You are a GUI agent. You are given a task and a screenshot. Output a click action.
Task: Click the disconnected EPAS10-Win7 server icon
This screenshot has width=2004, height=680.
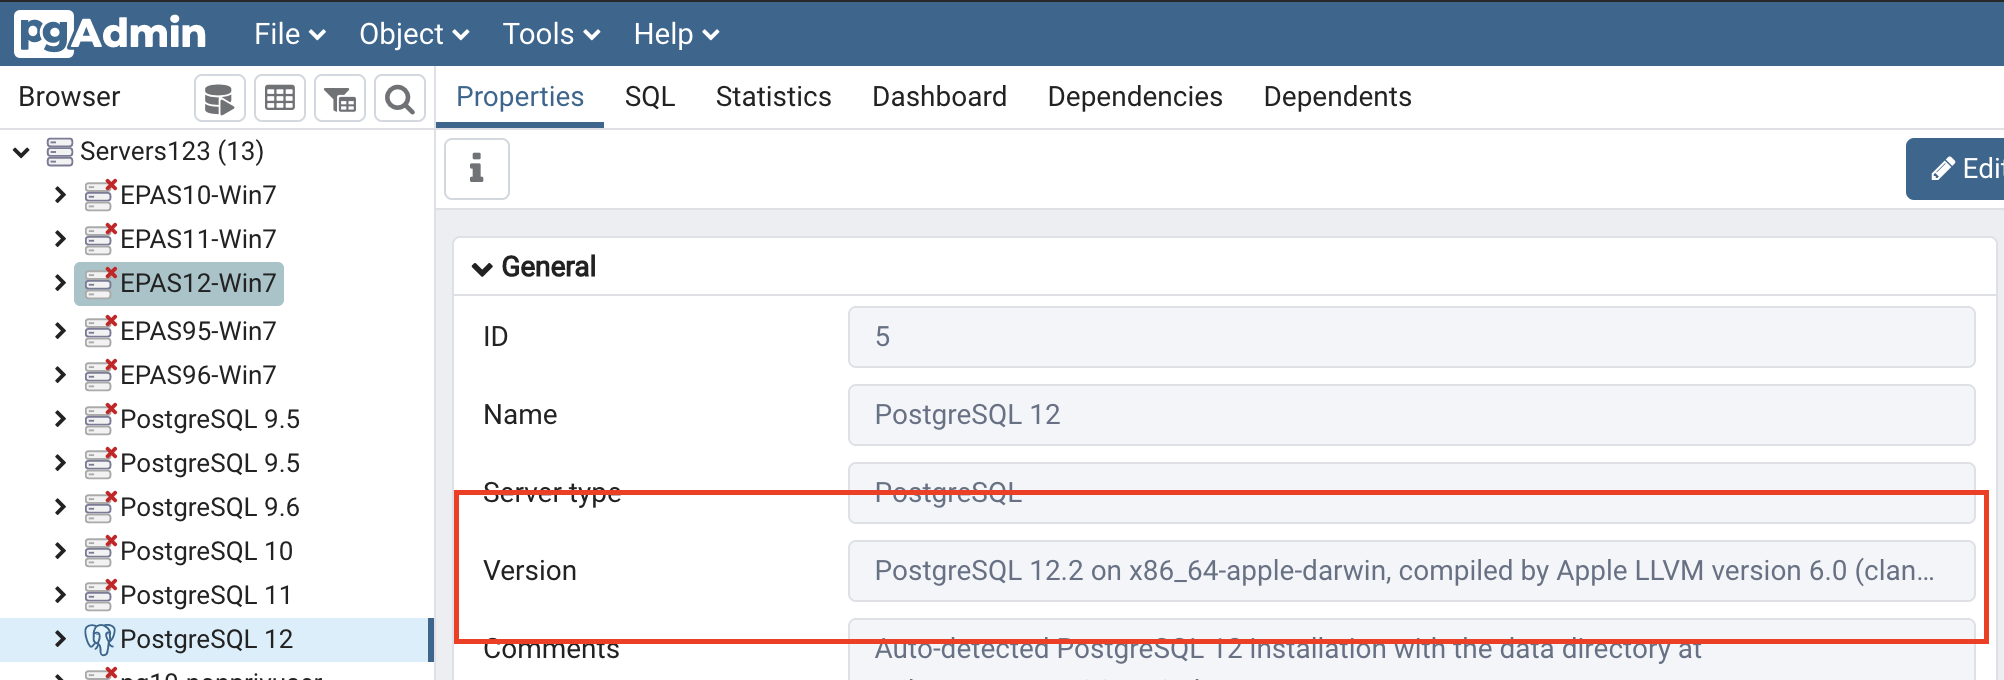[100, 195]
